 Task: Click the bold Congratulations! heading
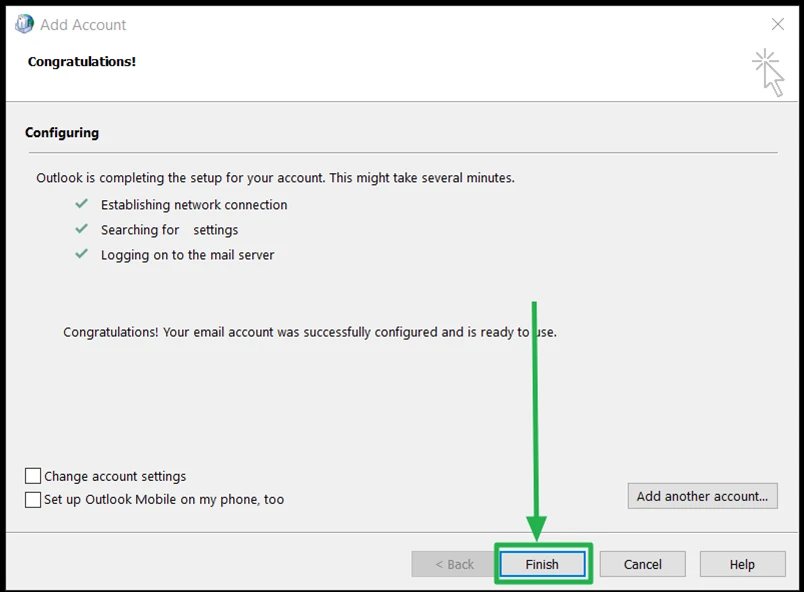coord(82,62)
